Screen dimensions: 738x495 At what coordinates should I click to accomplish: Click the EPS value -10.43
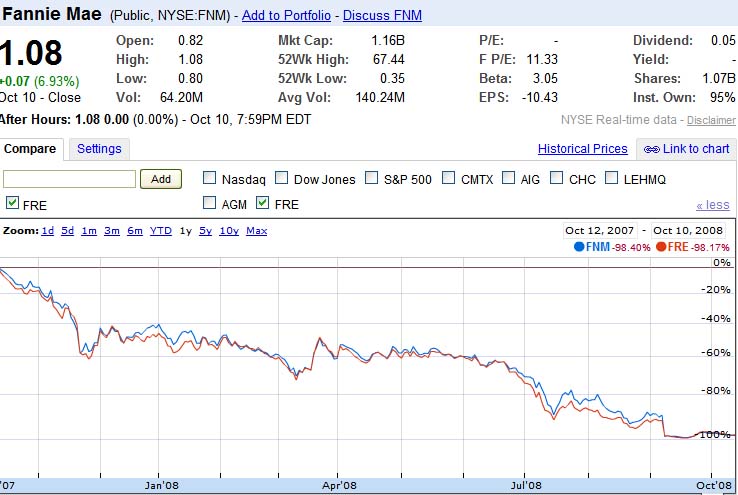click(540, 97)
